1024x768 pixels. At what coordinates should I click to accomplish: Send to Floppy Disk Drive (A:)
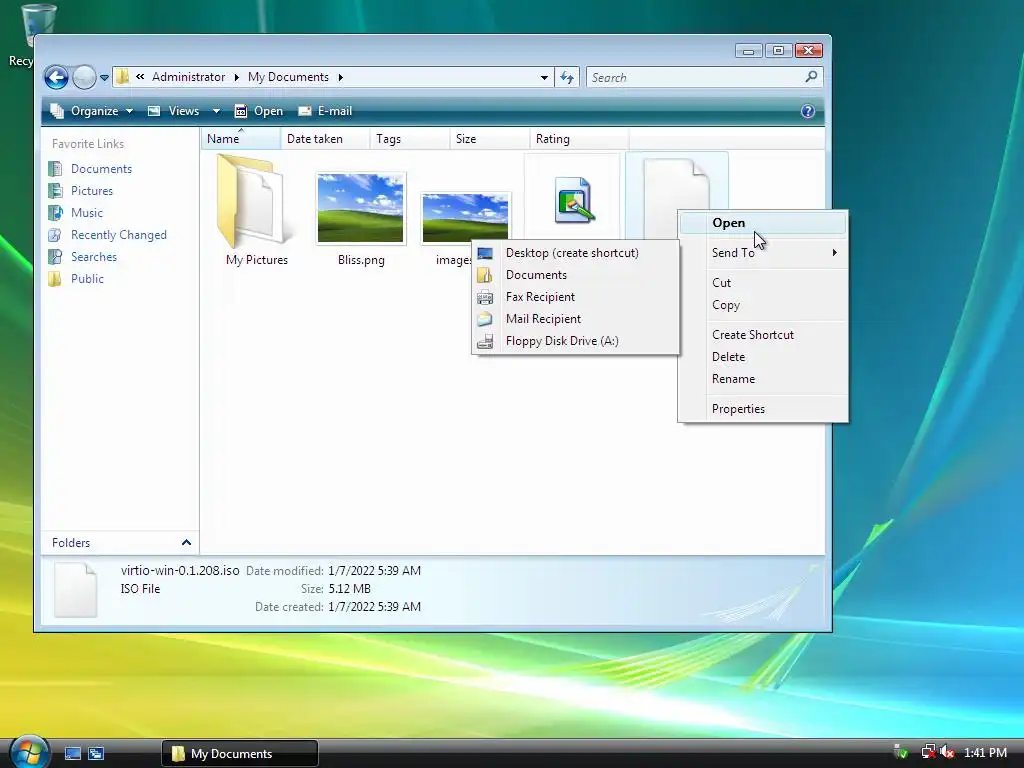575,341
